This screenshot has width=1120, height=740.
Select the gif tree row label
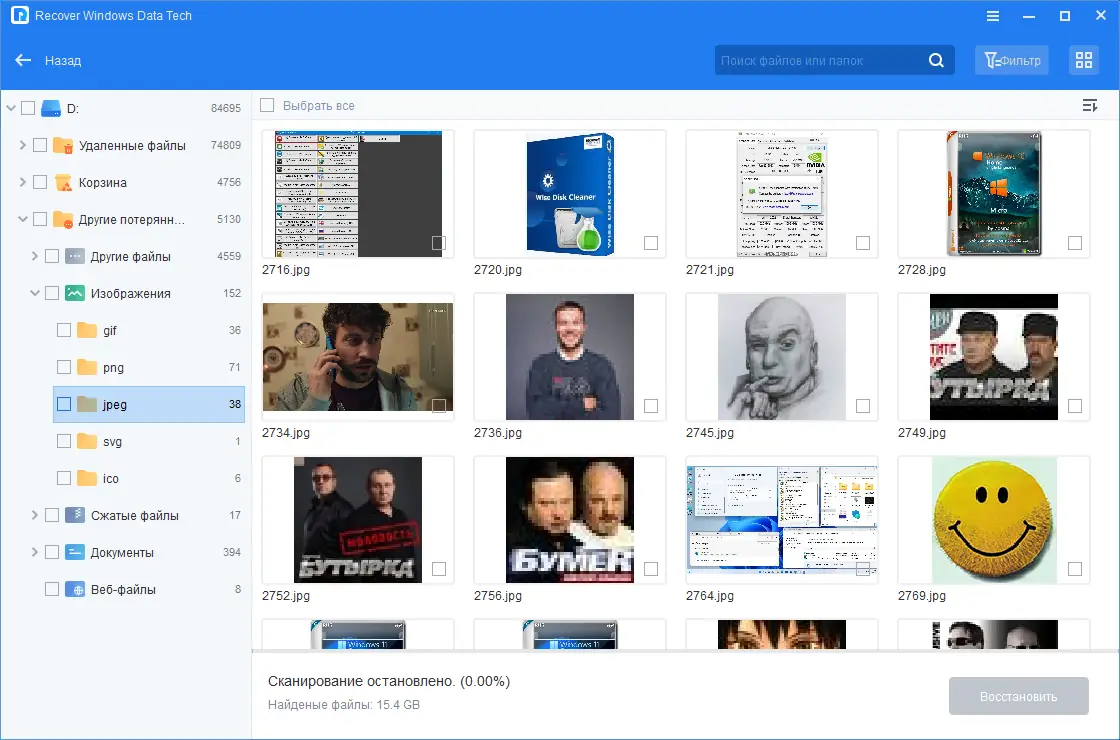[x=109, y=331]
